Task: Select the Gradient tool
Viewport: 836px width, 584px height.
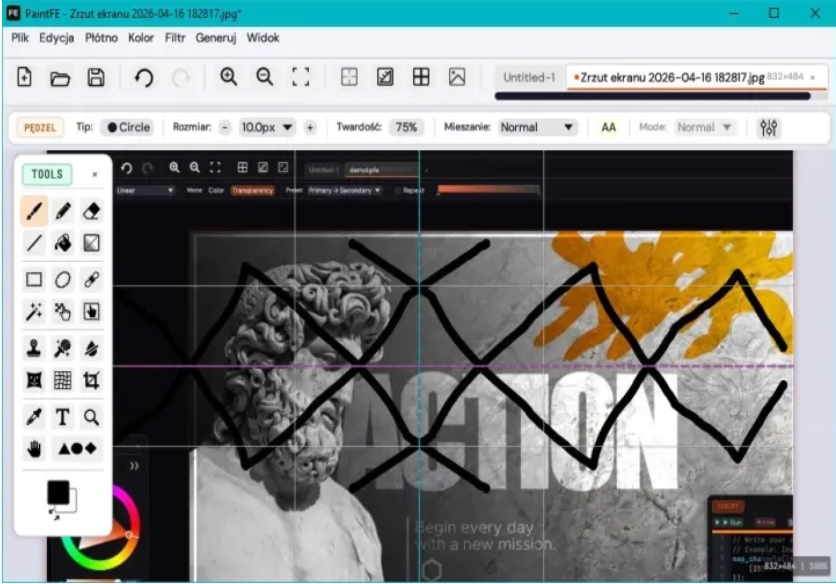Action: pyautogui.click(x=91, y=243)
